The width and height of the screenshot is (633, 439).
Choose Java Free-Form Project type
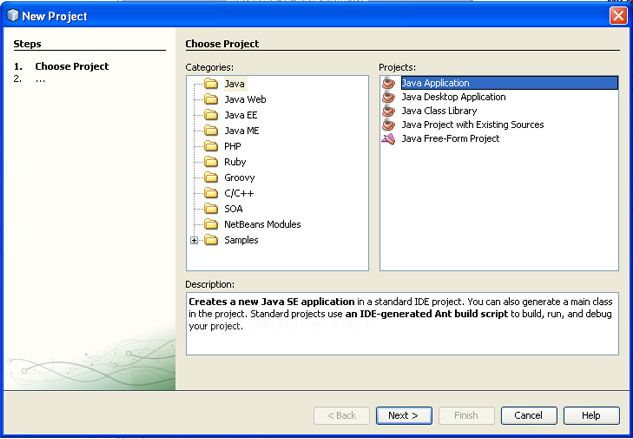click(451, 139)
